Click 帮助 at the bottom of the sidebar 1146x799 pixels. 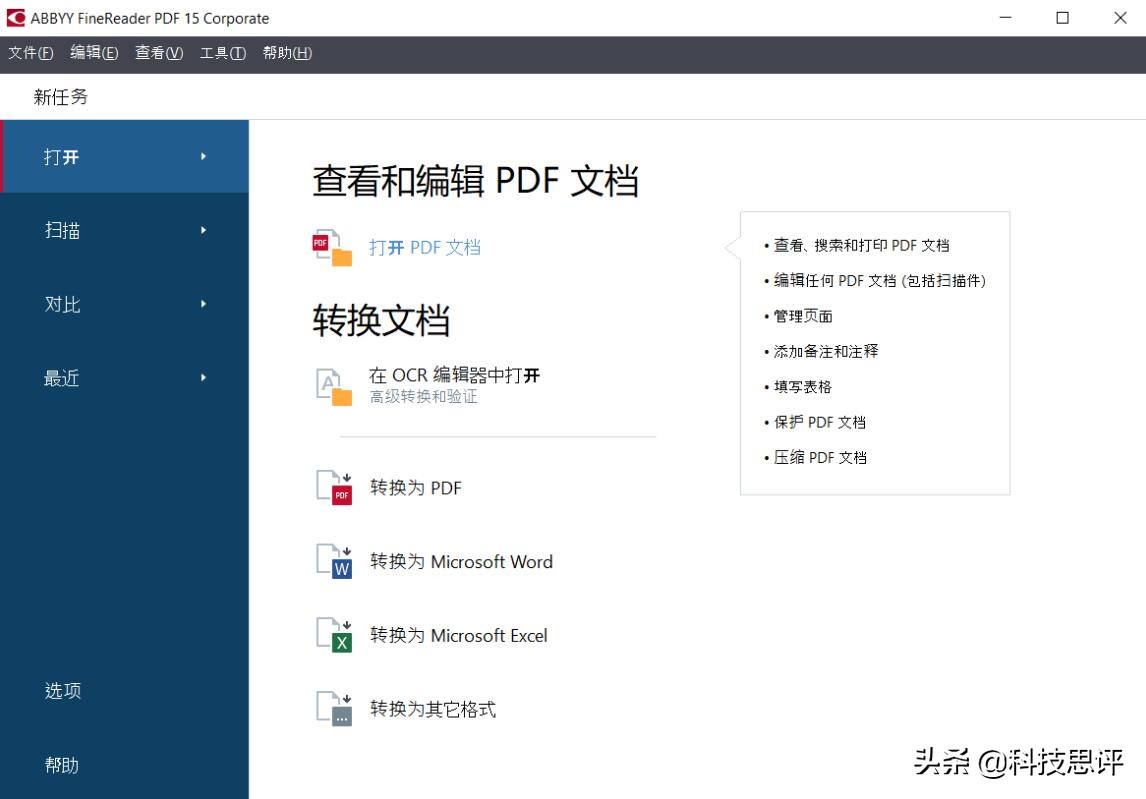click(x=64, y=764)
